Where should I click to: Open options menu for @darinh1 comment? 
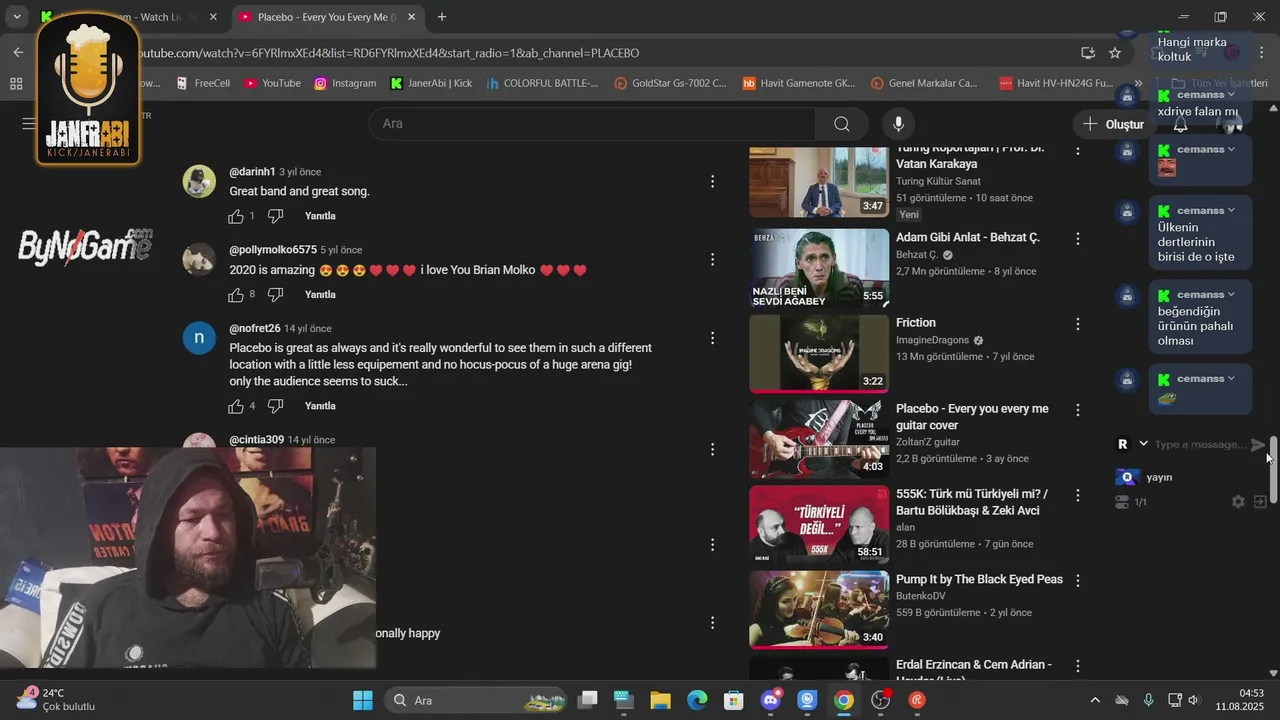coord(712,181)
